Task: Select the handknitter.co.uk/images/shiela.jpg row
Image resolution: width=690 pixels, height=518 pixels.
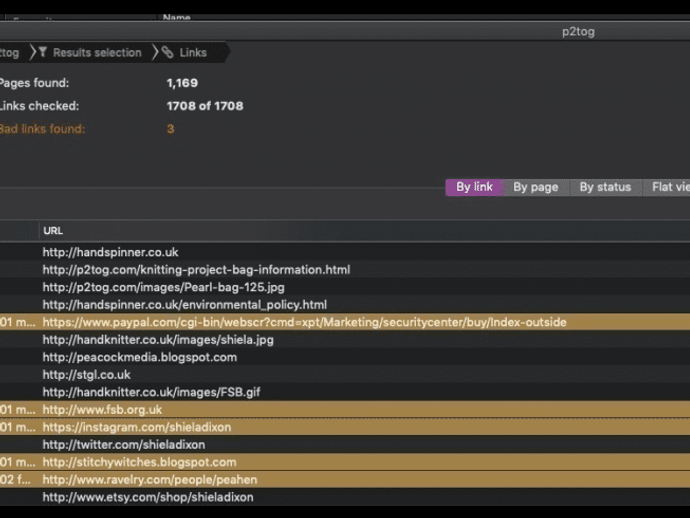Action: coord(345,340)
